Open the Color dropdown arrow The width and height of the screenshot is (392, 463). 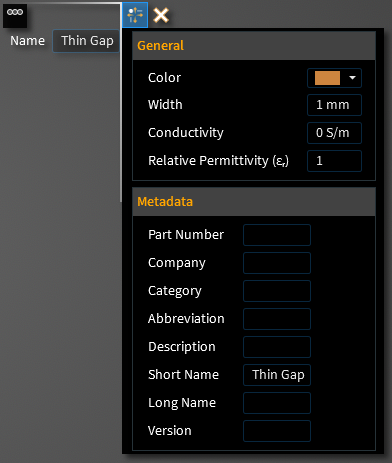(352, 78)
